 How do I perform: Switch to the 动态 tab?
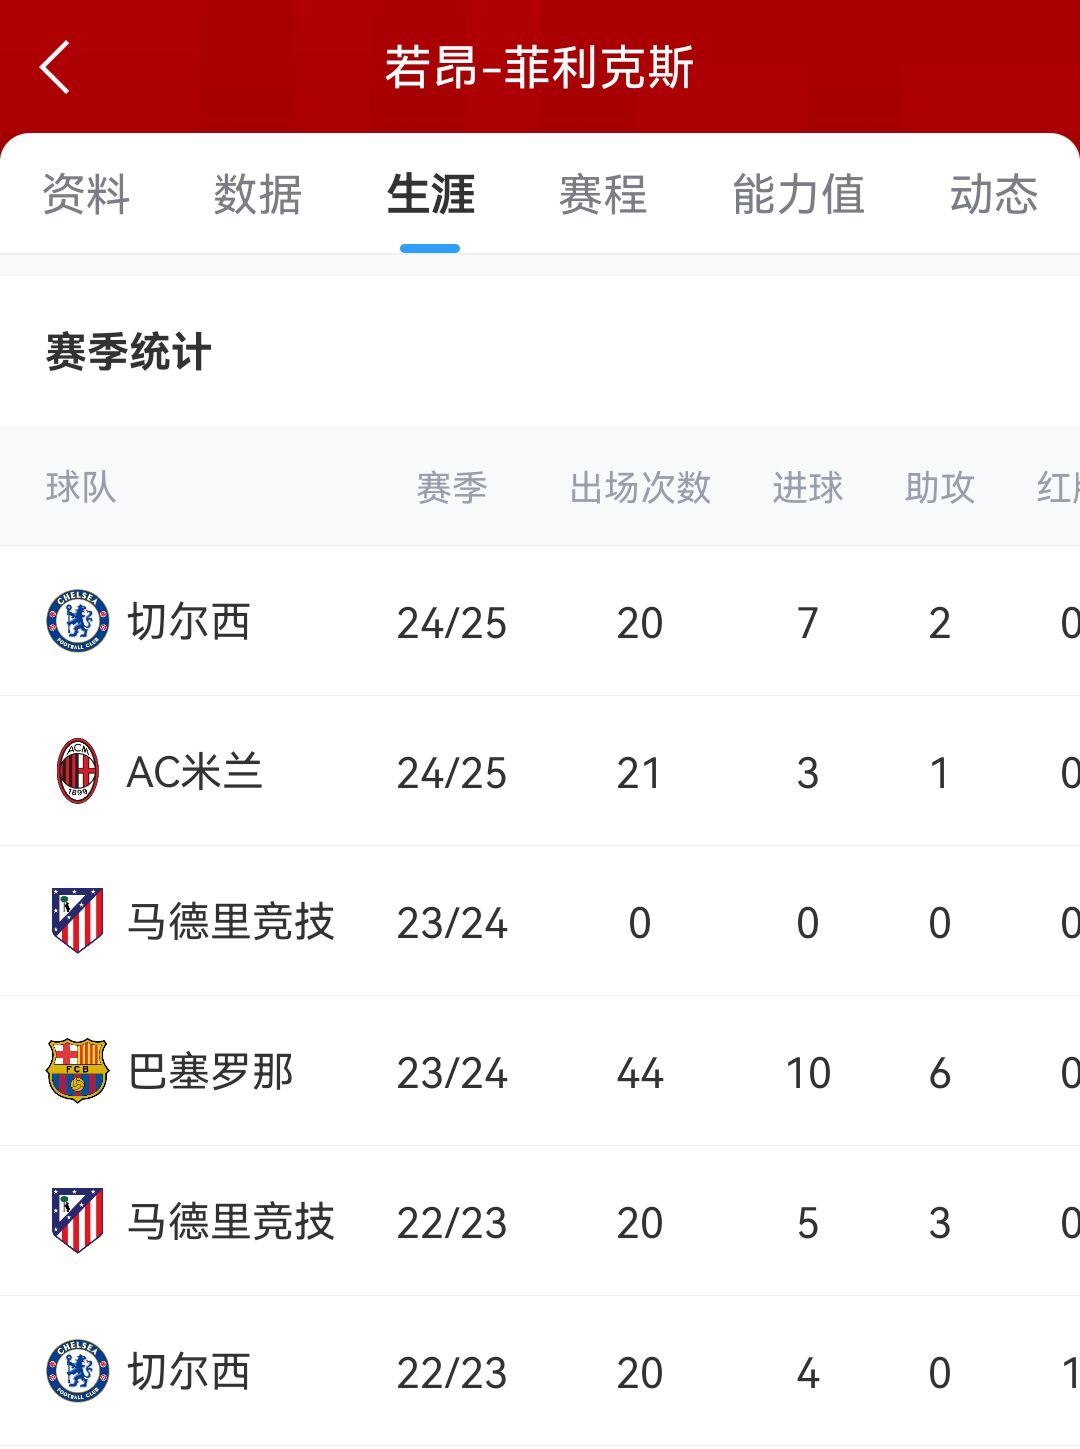point(993,194)
